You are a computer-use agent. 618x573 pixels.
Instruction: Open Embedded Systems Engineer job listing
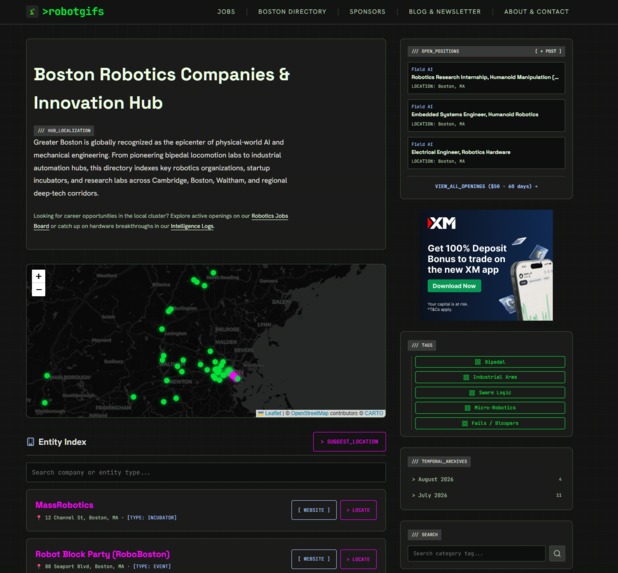(486, 115)
